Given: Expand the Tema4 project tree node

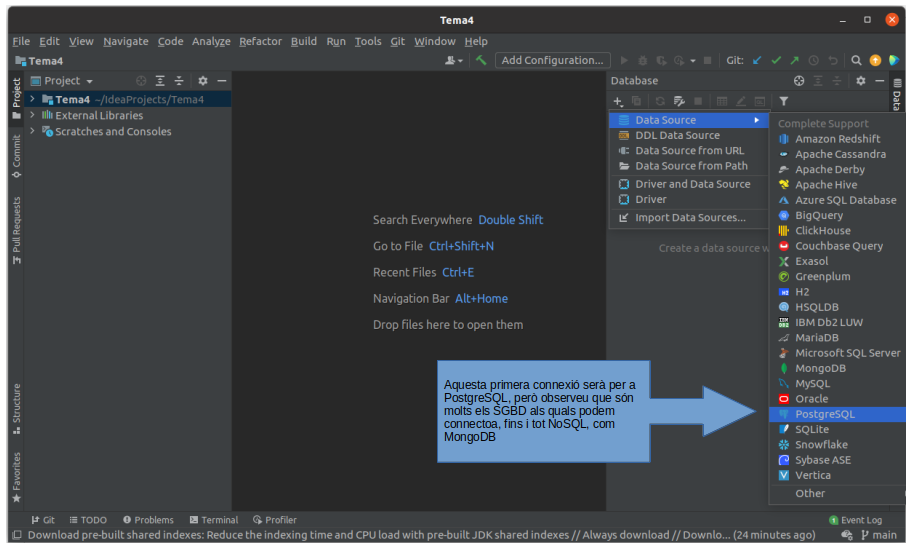Looking at the screenshot, I should point(33,99).
